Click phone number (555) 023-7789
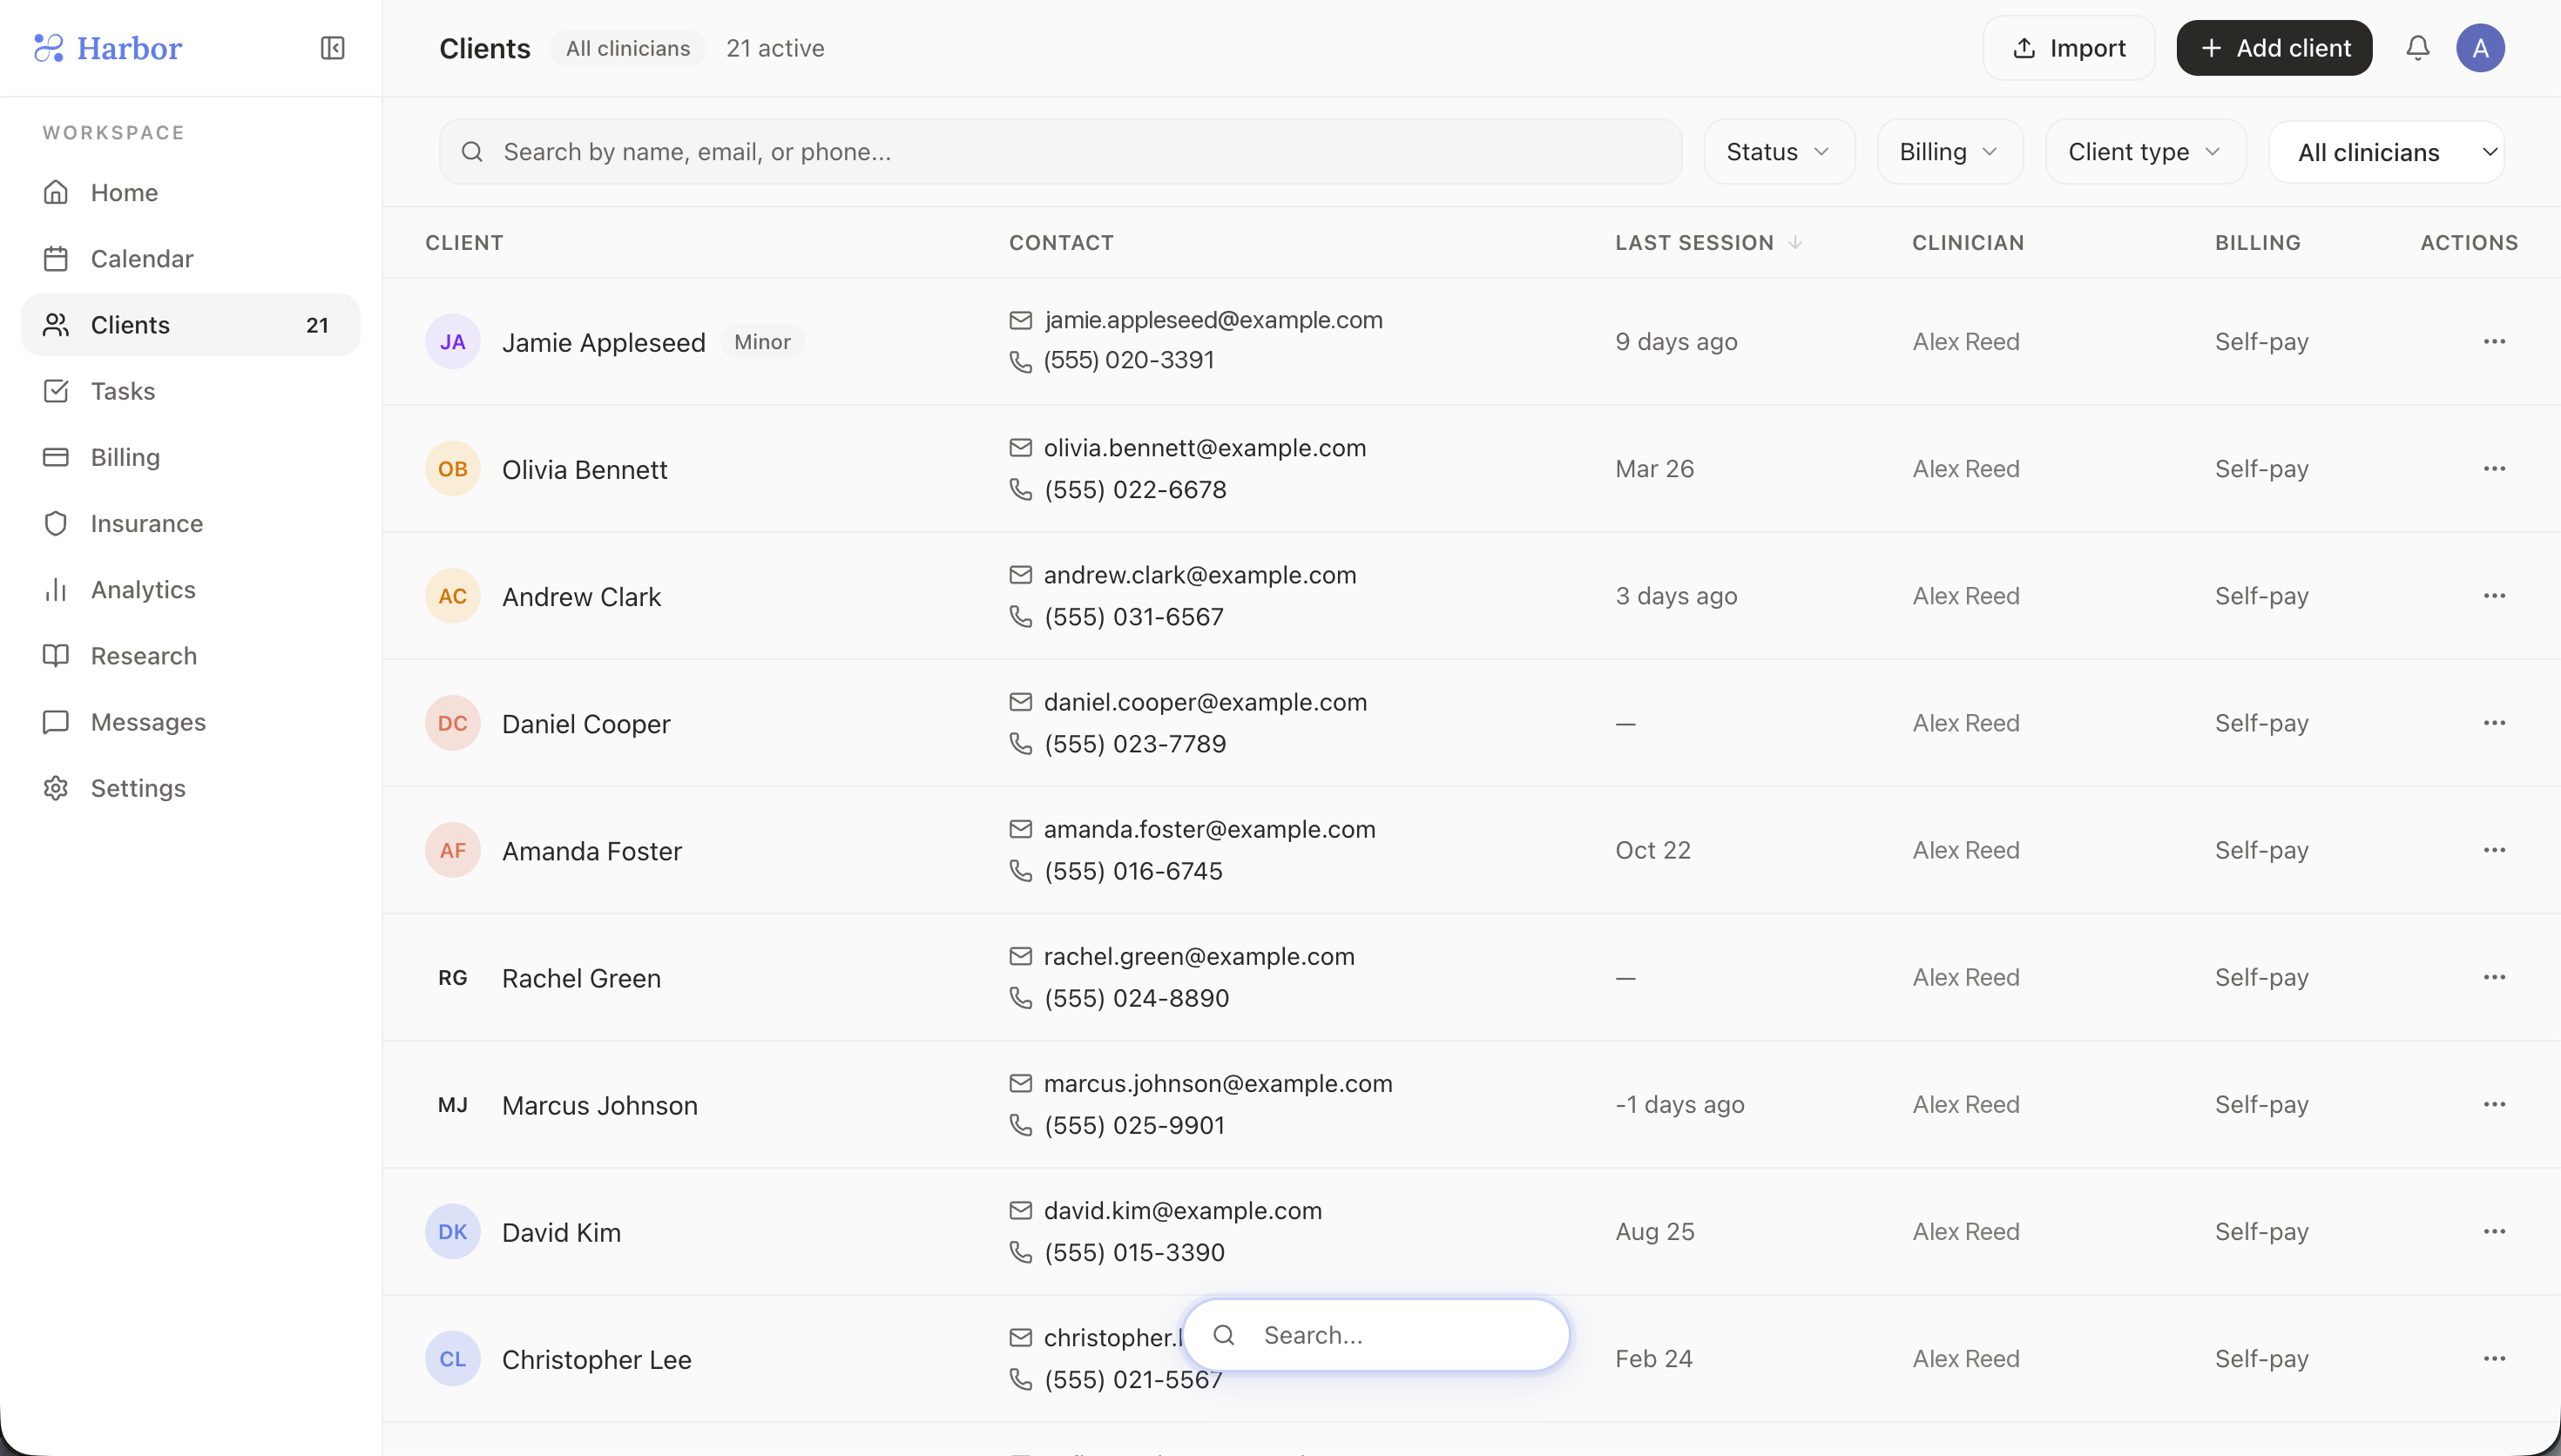 (1134, 744)
